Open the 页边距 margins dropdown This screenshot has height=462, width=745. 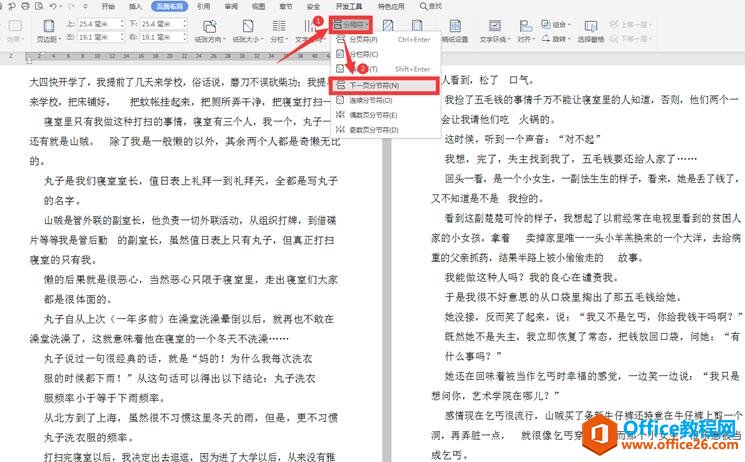48,31
